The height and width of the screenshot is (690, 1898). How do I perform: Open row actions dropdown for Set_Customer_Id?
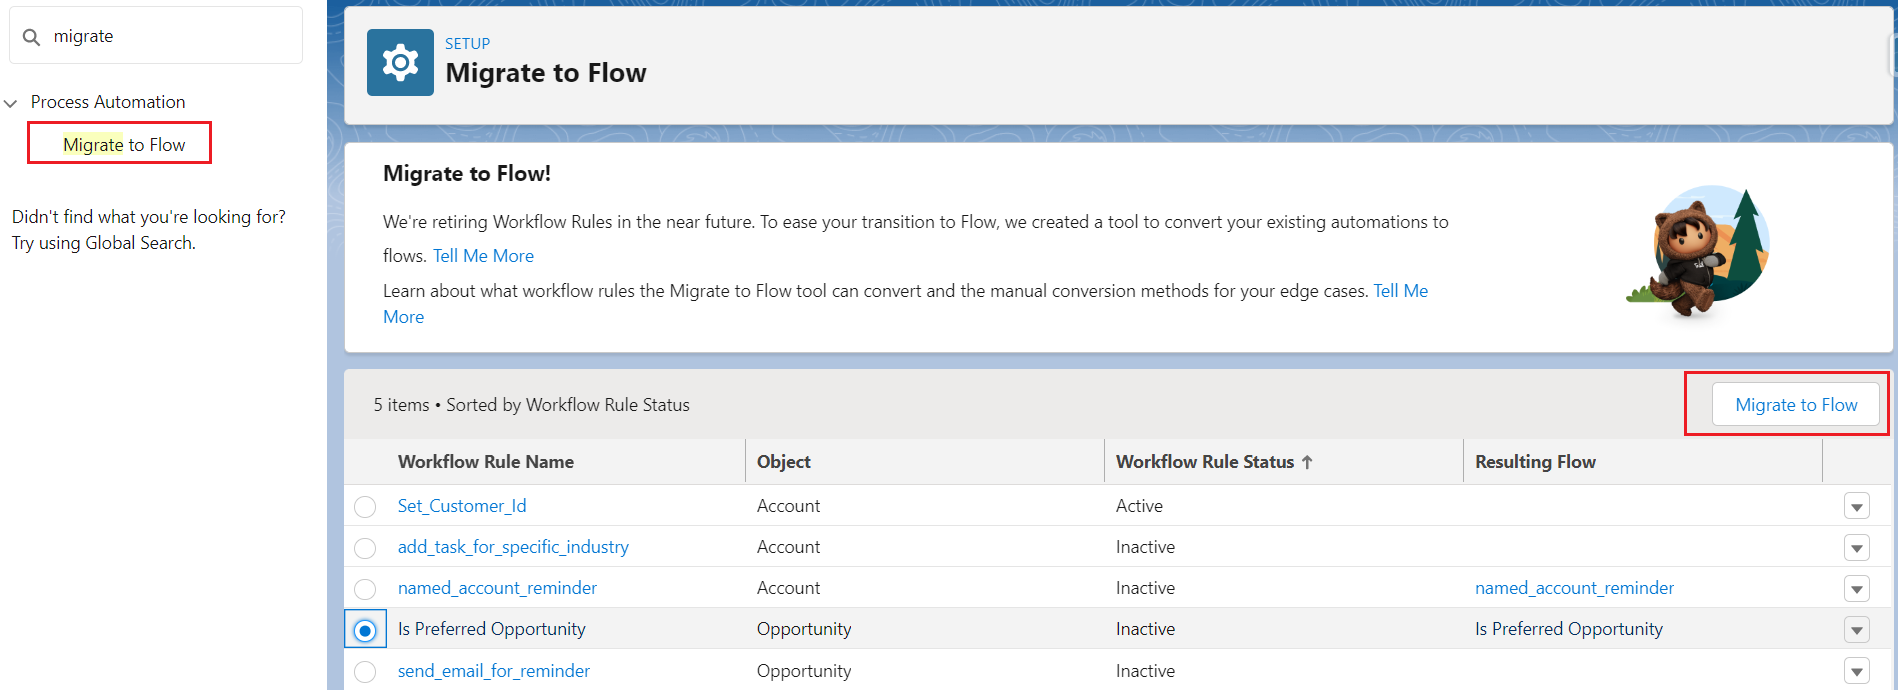(1856, 507)
